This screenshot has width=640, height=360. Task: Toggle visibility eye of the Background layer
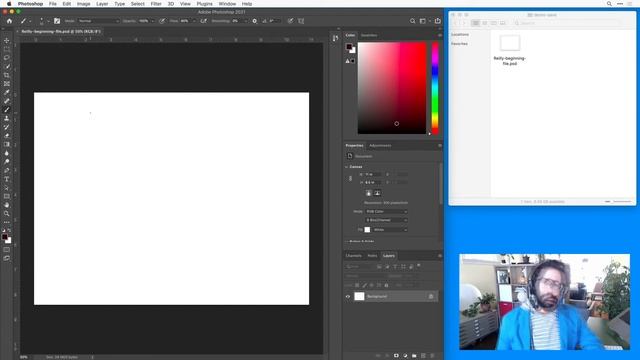pyautogui.click(x=348, y=297)
